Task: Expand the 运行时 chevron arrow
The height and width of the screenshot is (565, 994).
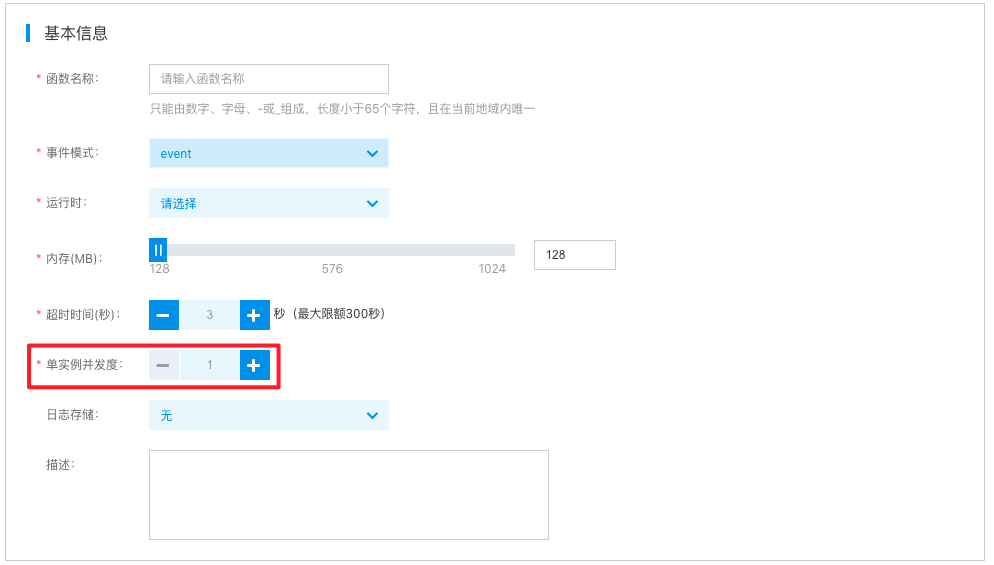Action: coord(372,204)
